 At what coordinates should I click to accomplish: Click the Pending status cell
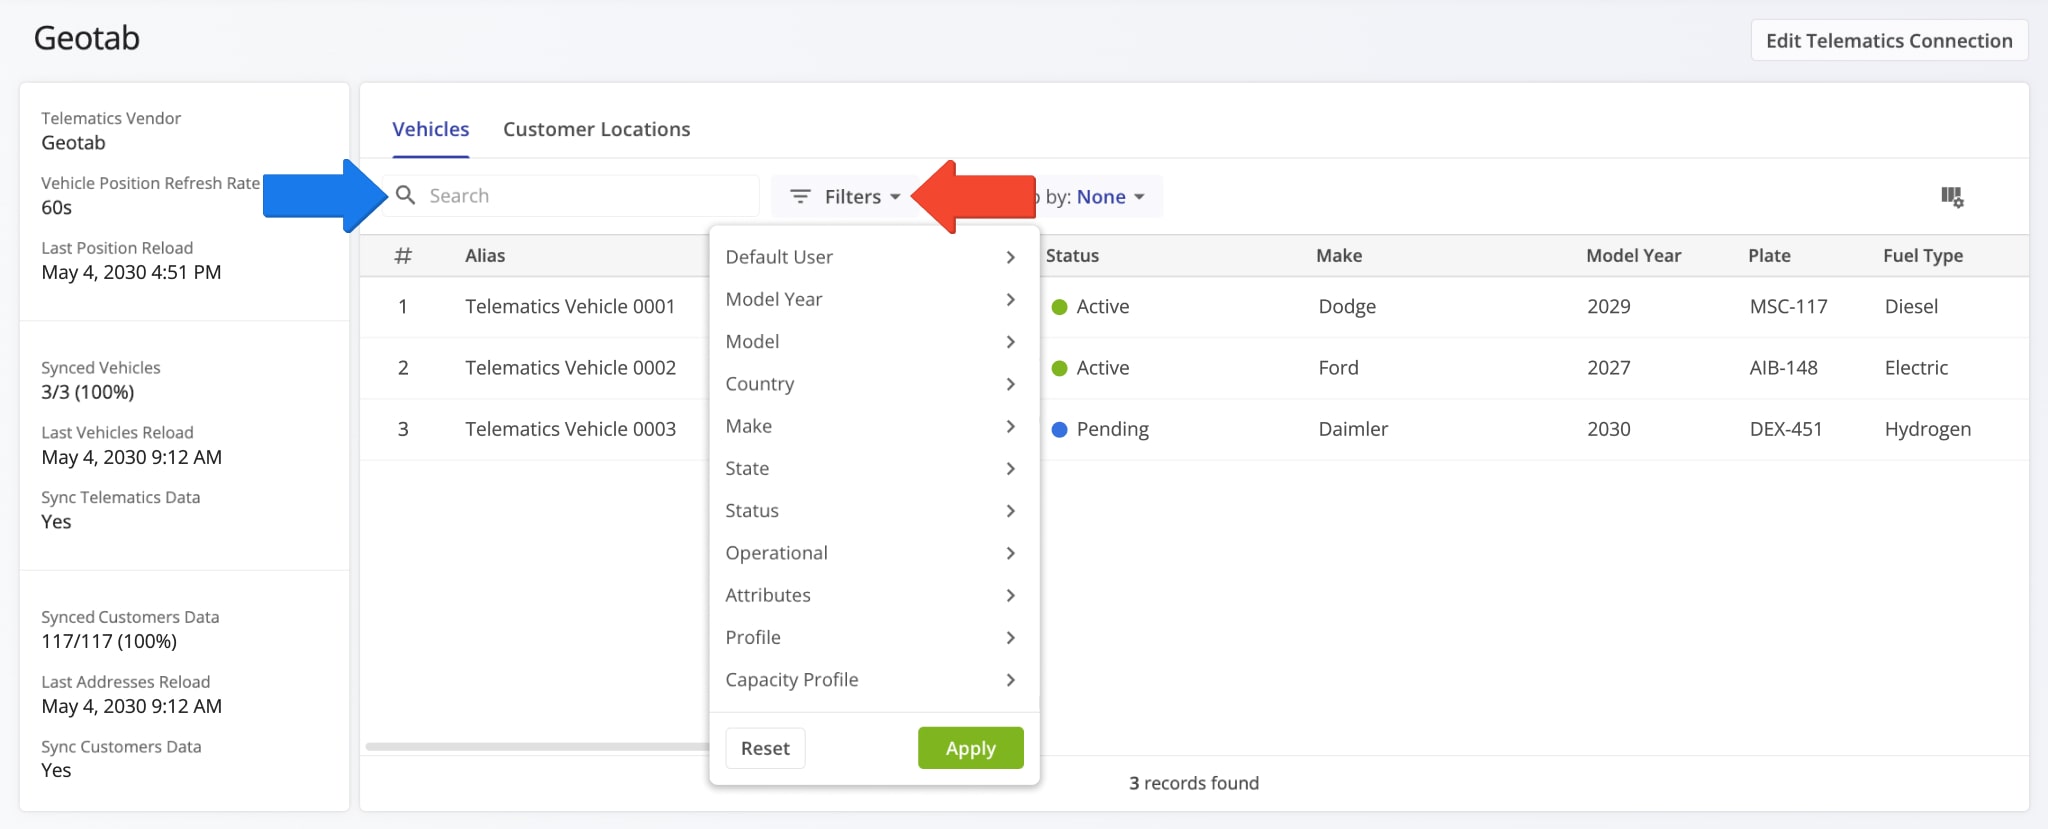1100,429
